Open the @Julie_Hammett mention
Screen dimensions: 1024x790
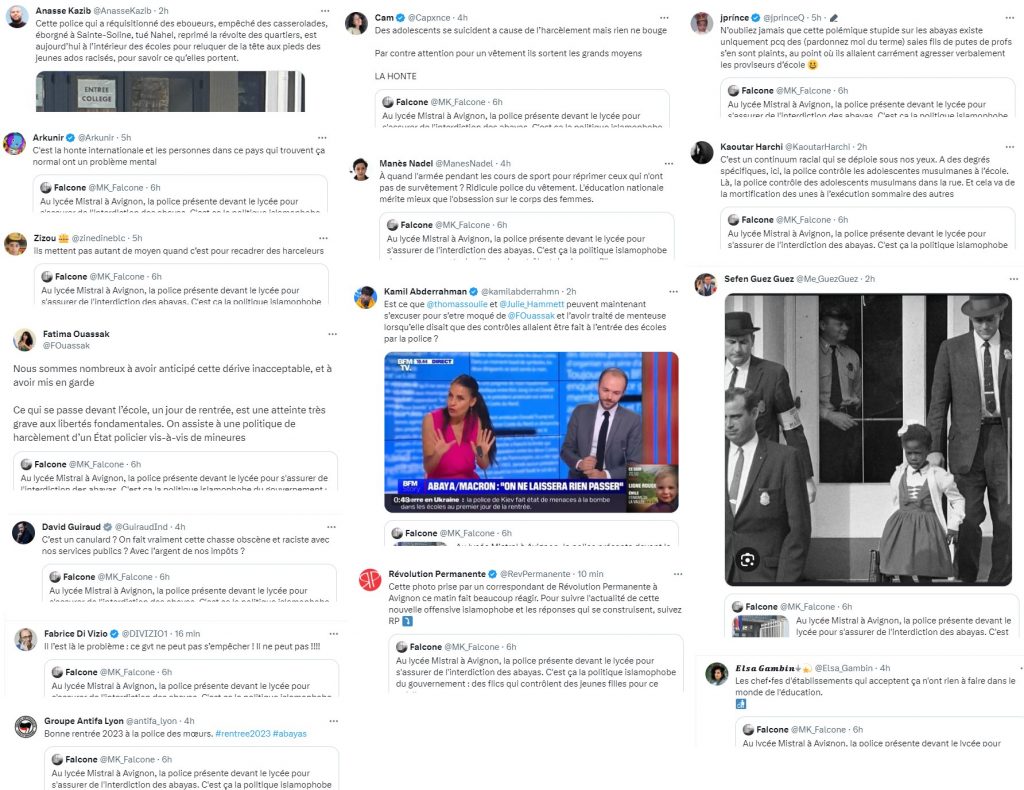pyautogui.click(x=532, y=304)
